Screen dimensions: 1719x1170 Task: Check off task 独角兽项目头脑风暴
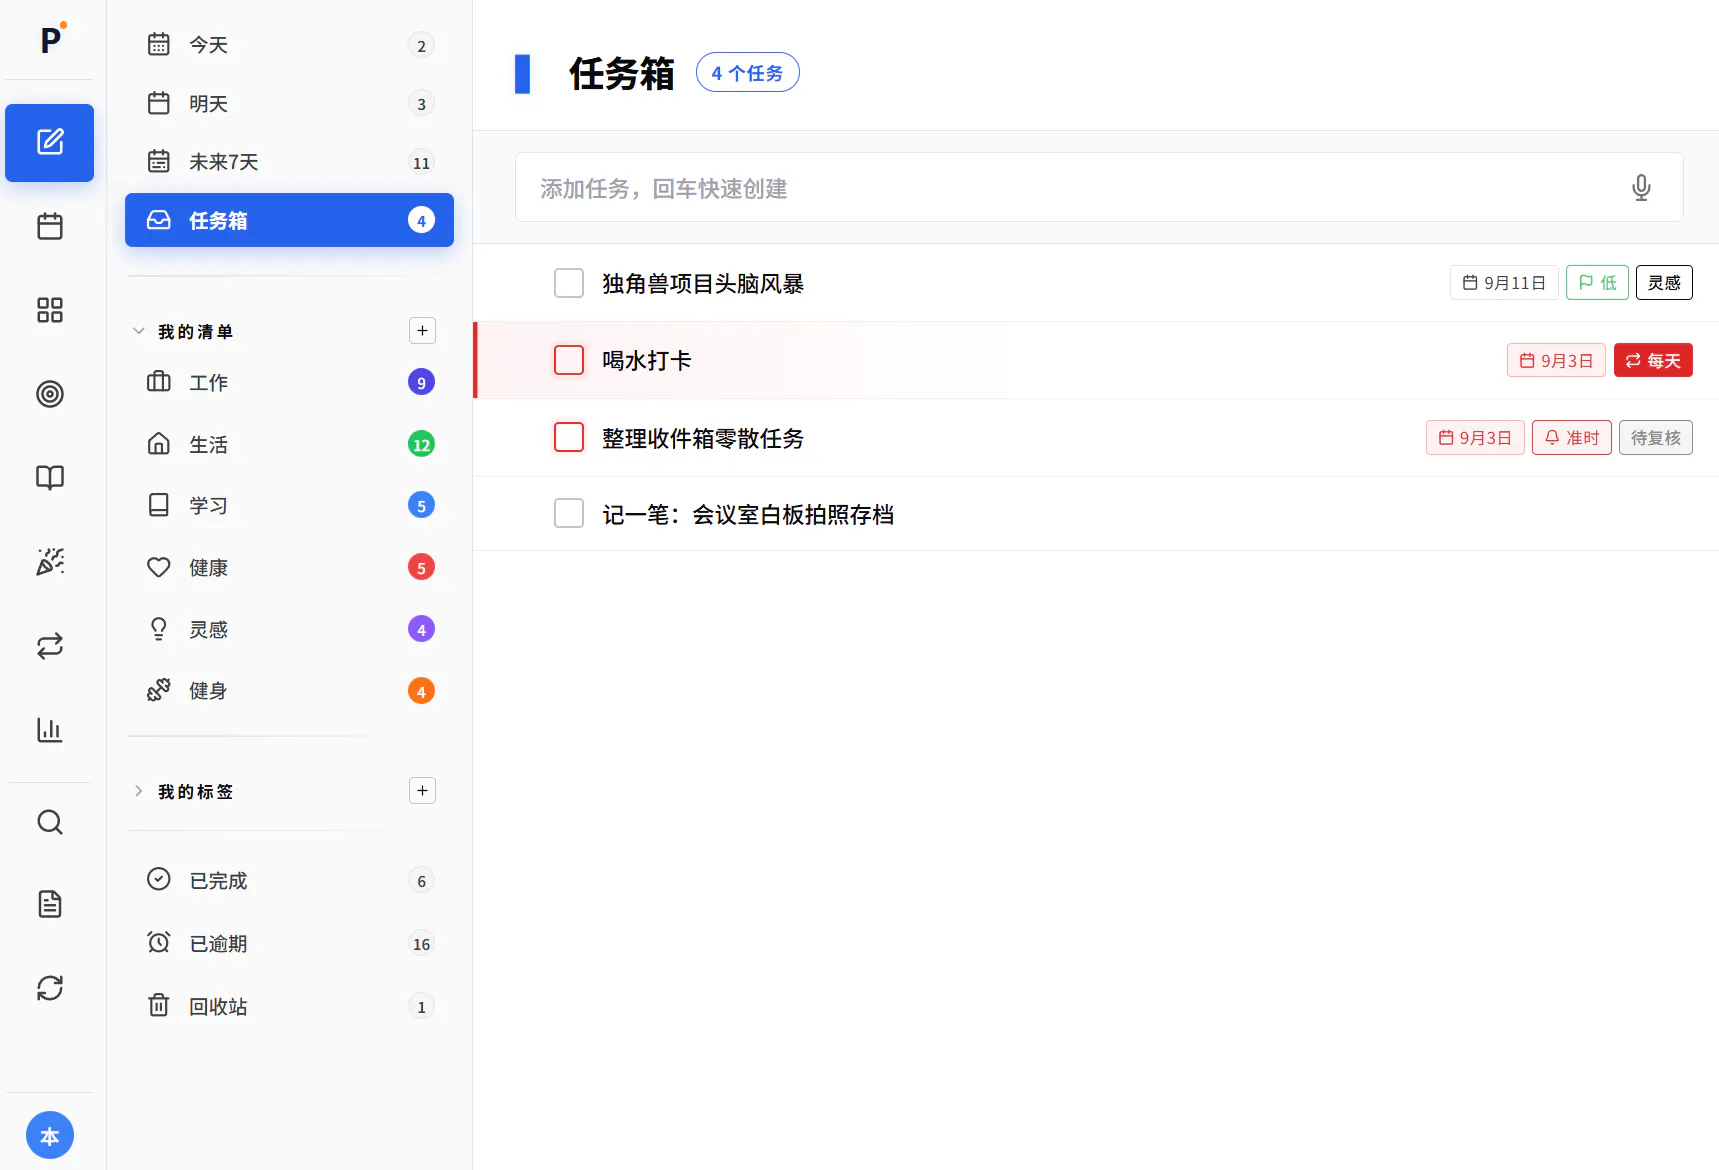coord(569,283)
